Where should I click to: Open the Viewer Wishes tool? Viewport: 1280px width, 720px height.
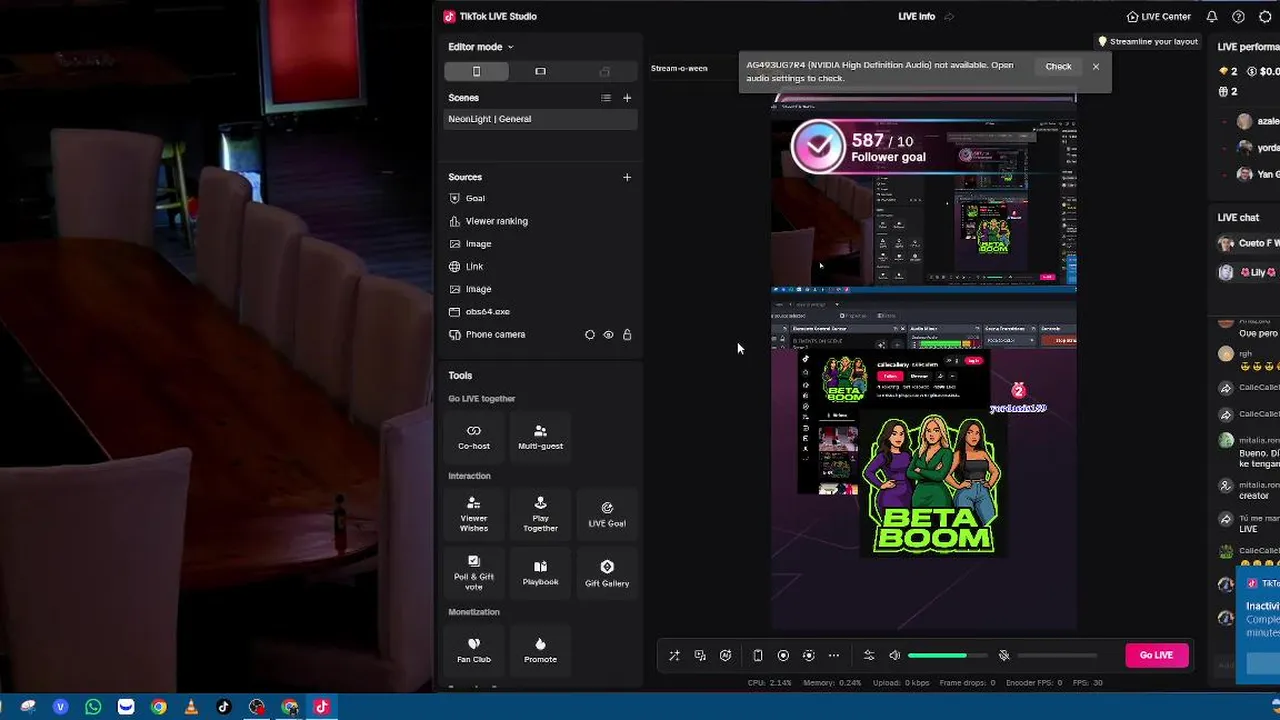click(474, 514)
